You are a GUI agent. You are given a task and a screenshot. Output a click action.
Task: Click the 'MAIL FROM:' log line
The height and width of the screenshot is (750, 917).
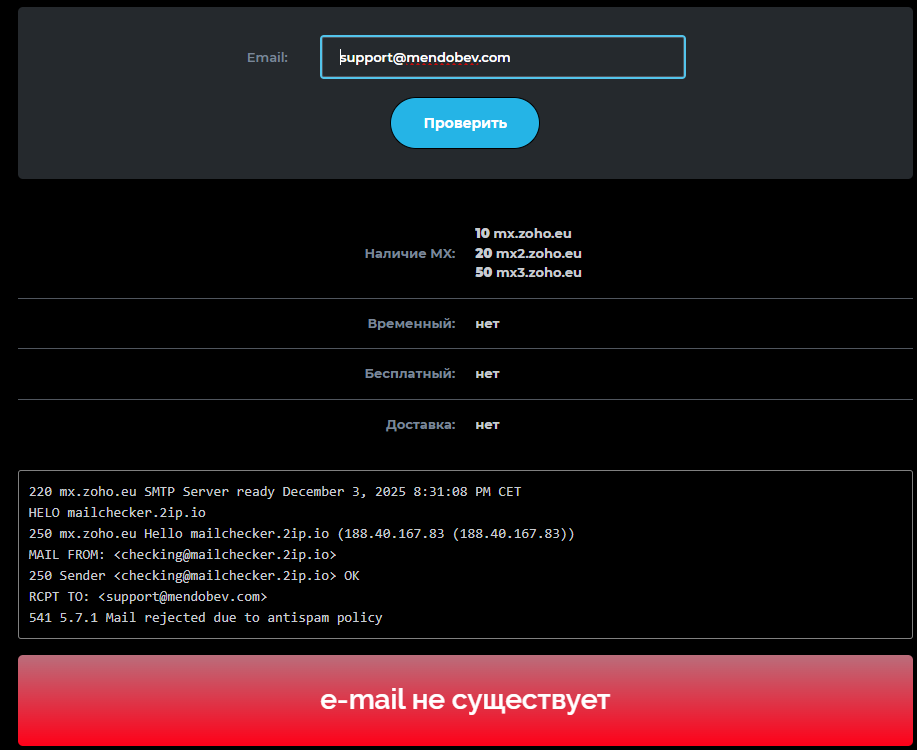[183, 555]
